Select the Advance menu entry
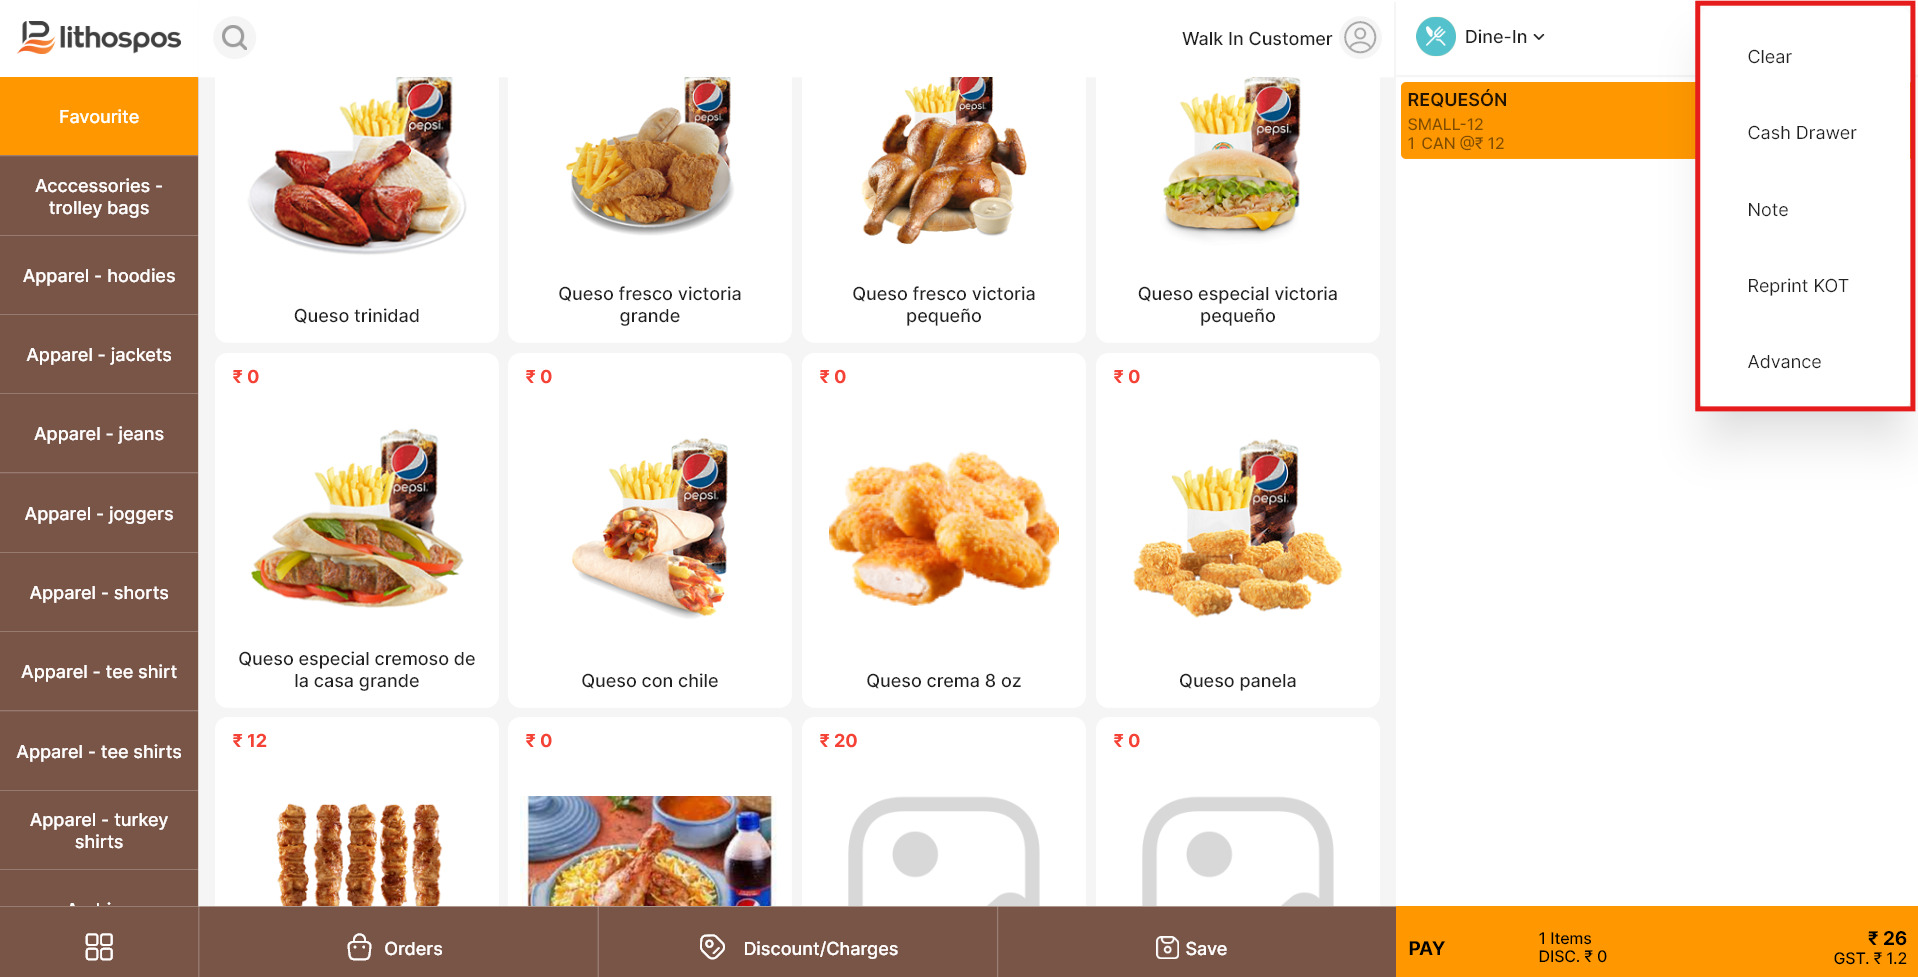Screen dimensions: 1918x977 [x=1783, y=362]
